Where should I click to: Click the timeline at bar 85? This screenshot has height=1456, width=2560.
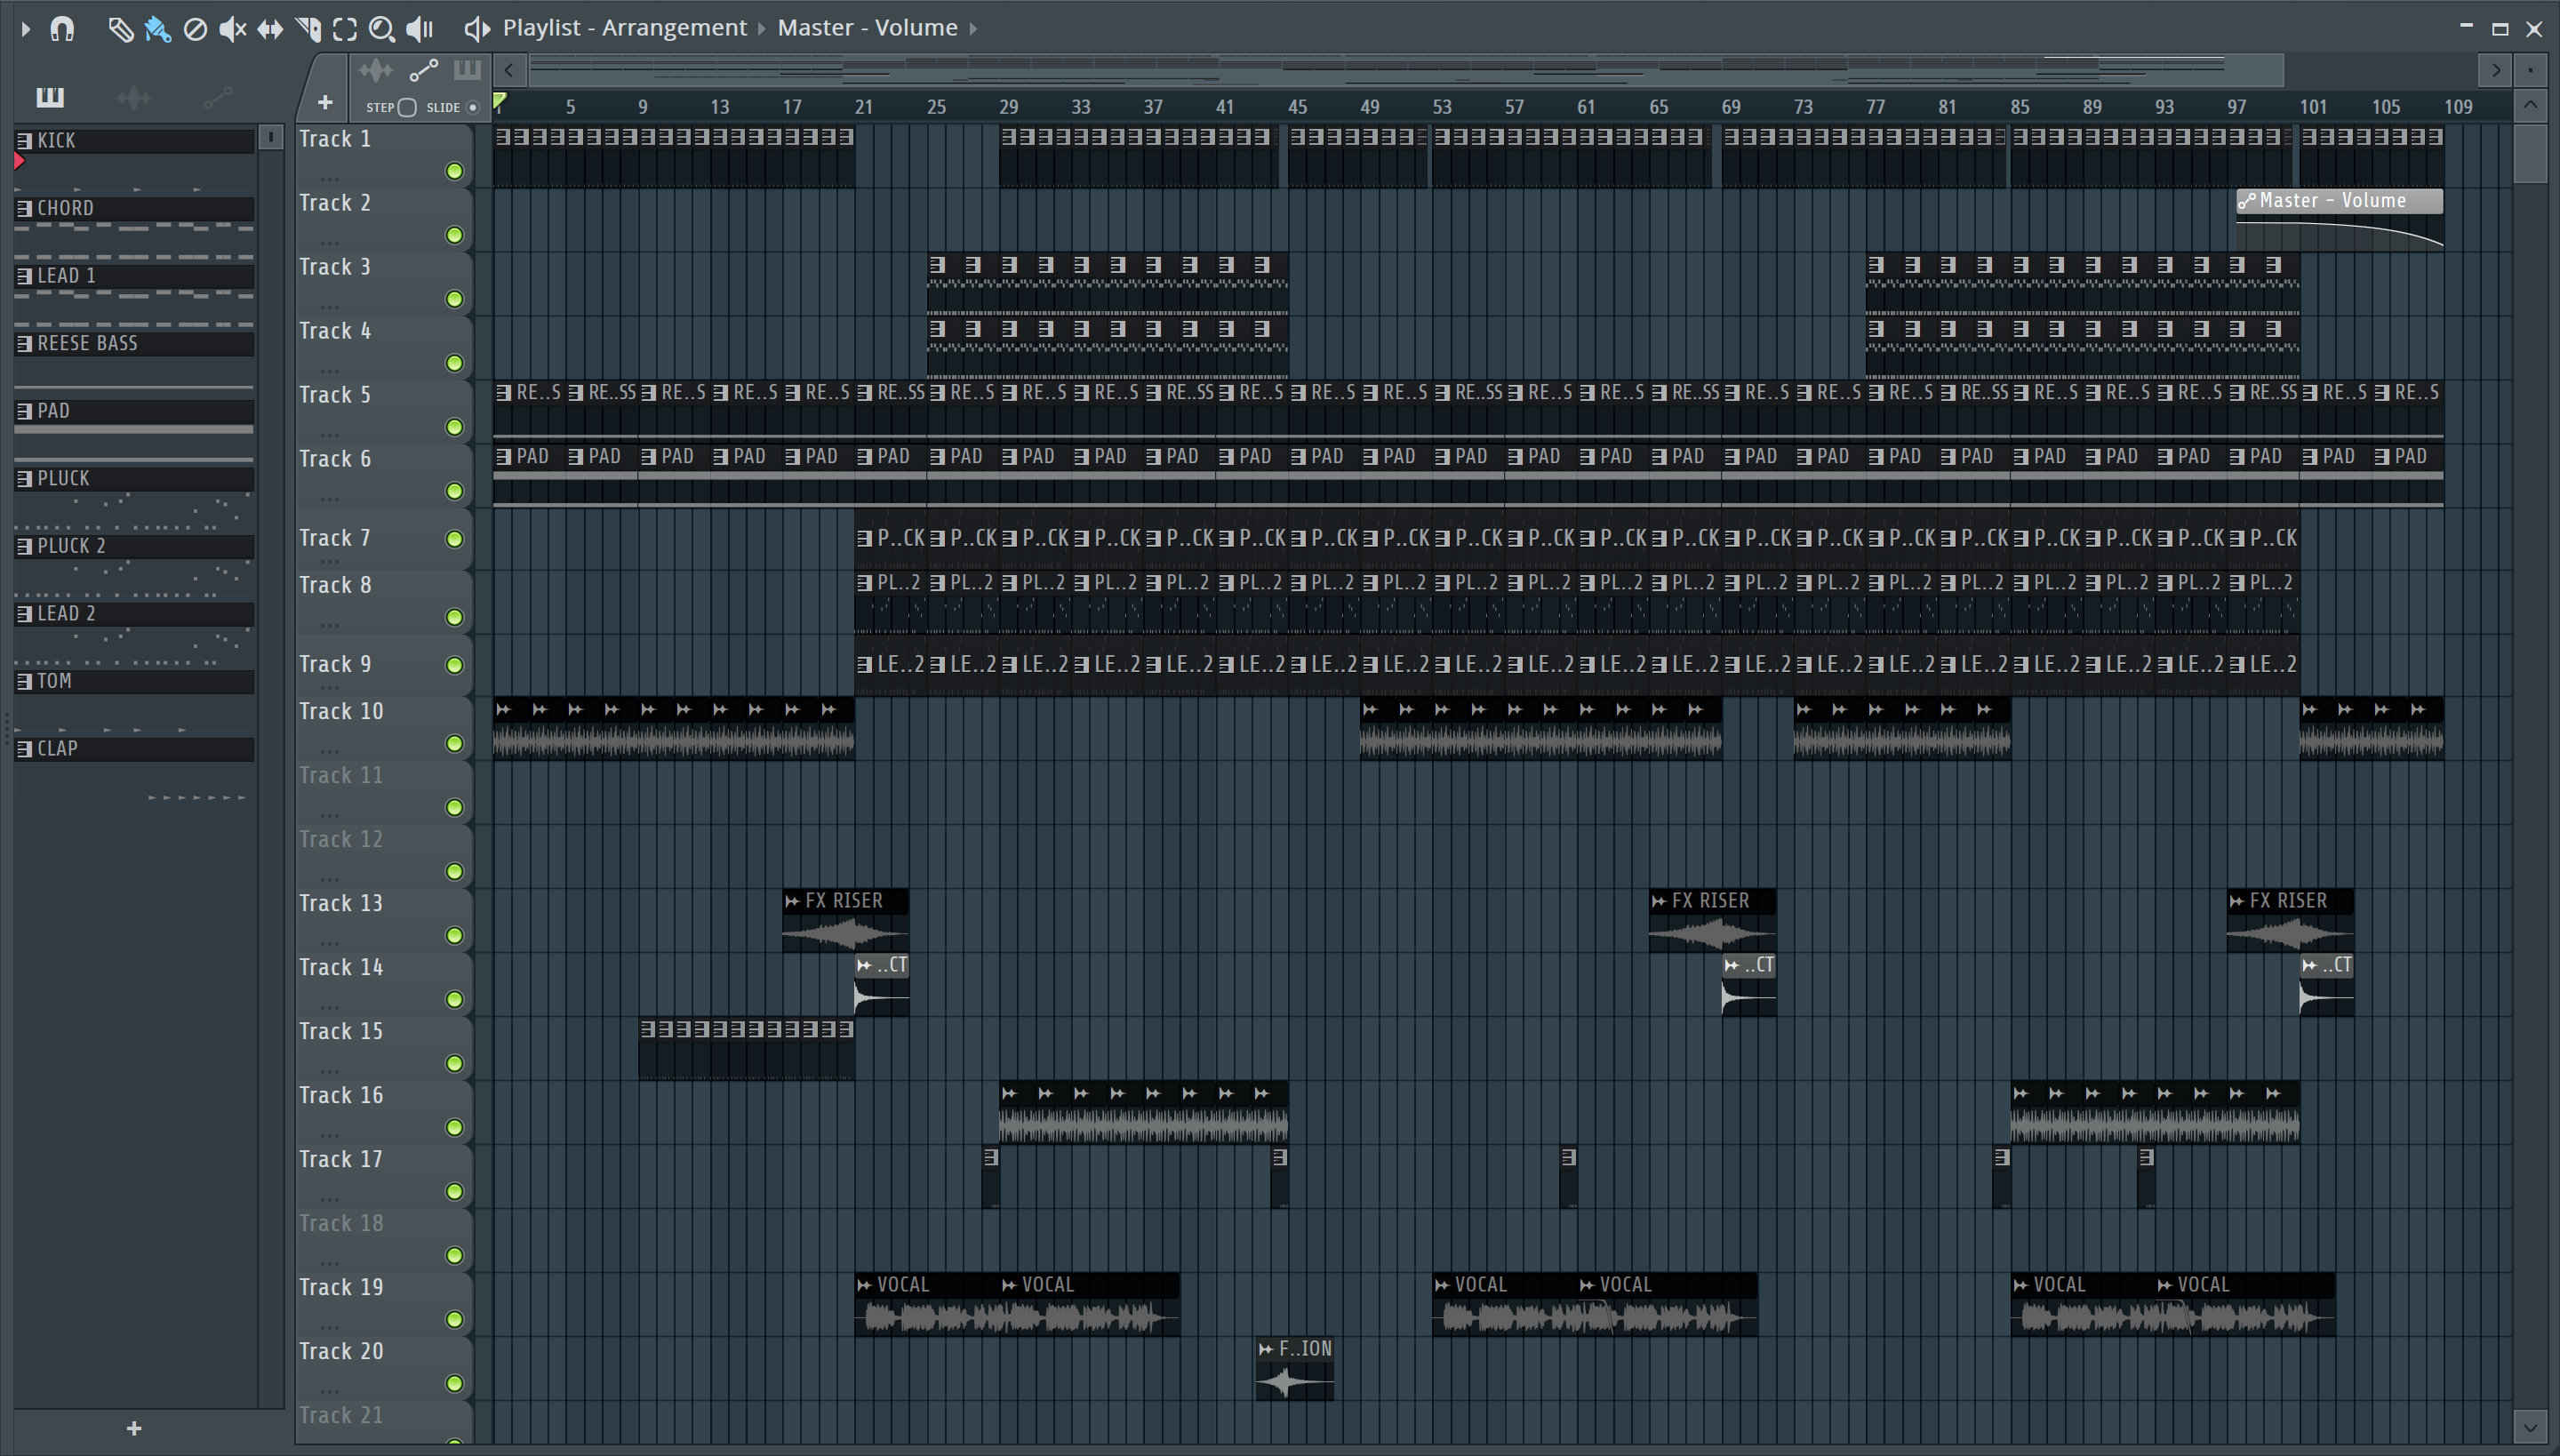(2019, 107)
